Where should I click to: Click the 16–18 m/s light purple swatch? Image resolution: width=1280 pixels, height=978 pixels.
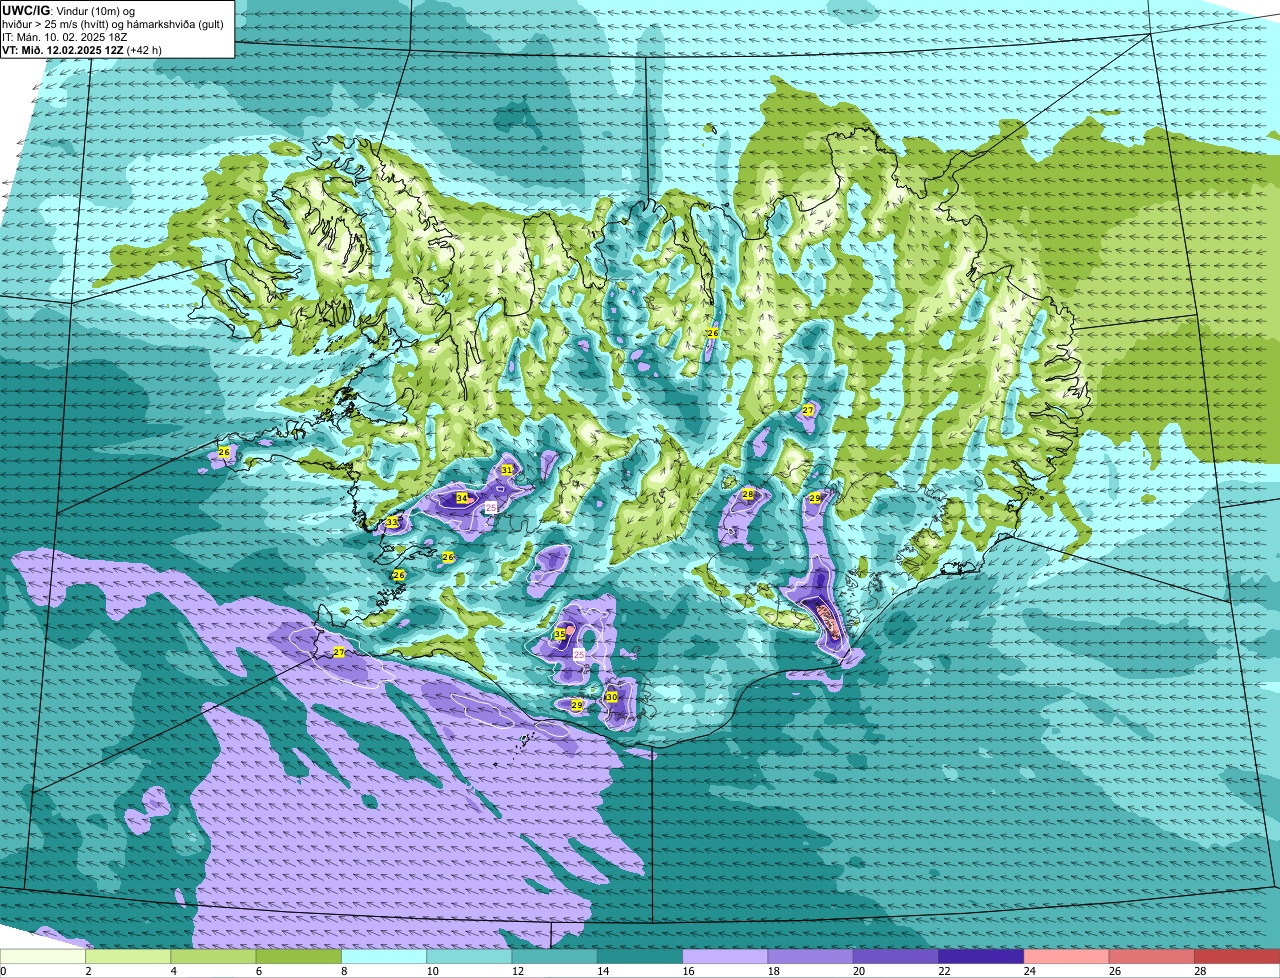click(x=725, y=957)
